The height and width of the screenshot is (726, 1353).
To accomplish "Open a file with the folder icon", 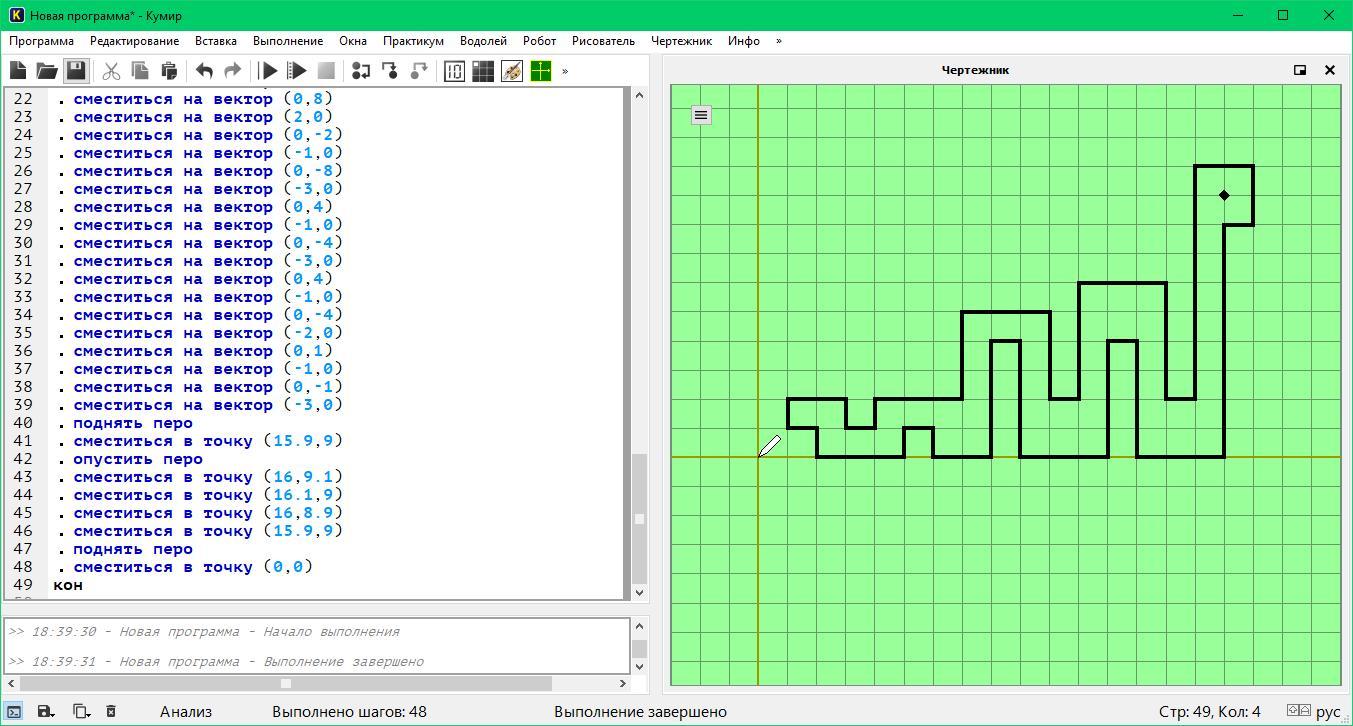I will (47, 71).
